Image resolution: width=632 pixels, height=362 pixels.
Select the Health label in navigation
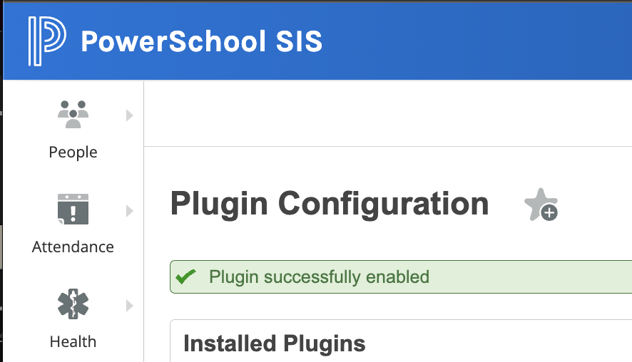tap(73, 342)
